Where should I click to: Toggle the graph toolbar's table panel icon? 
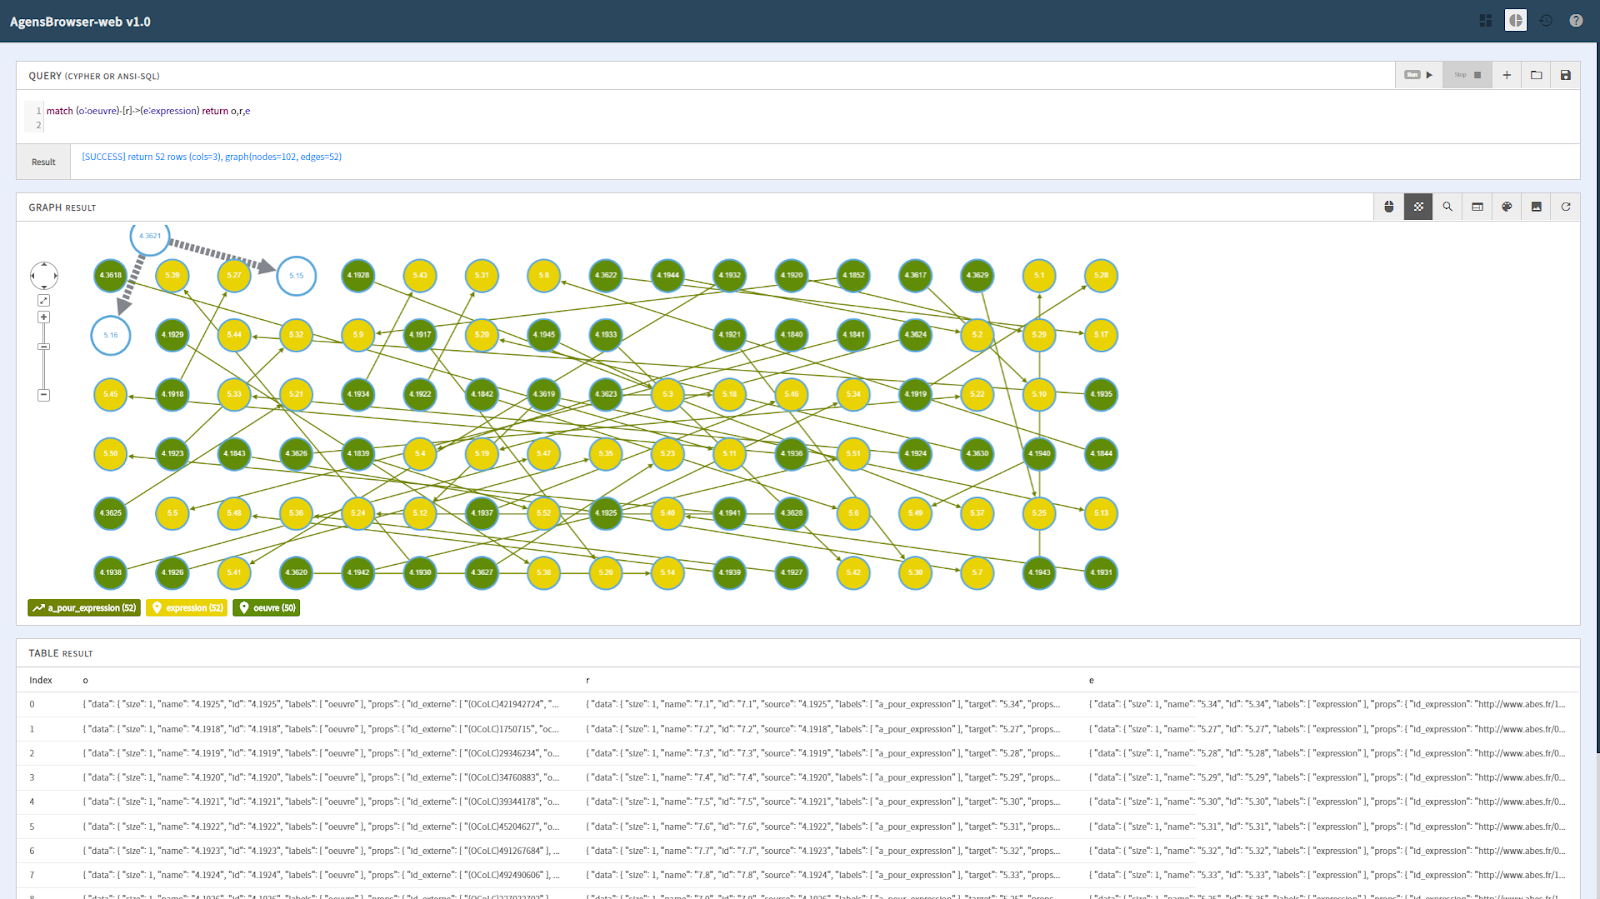(x=1477, y=207)
